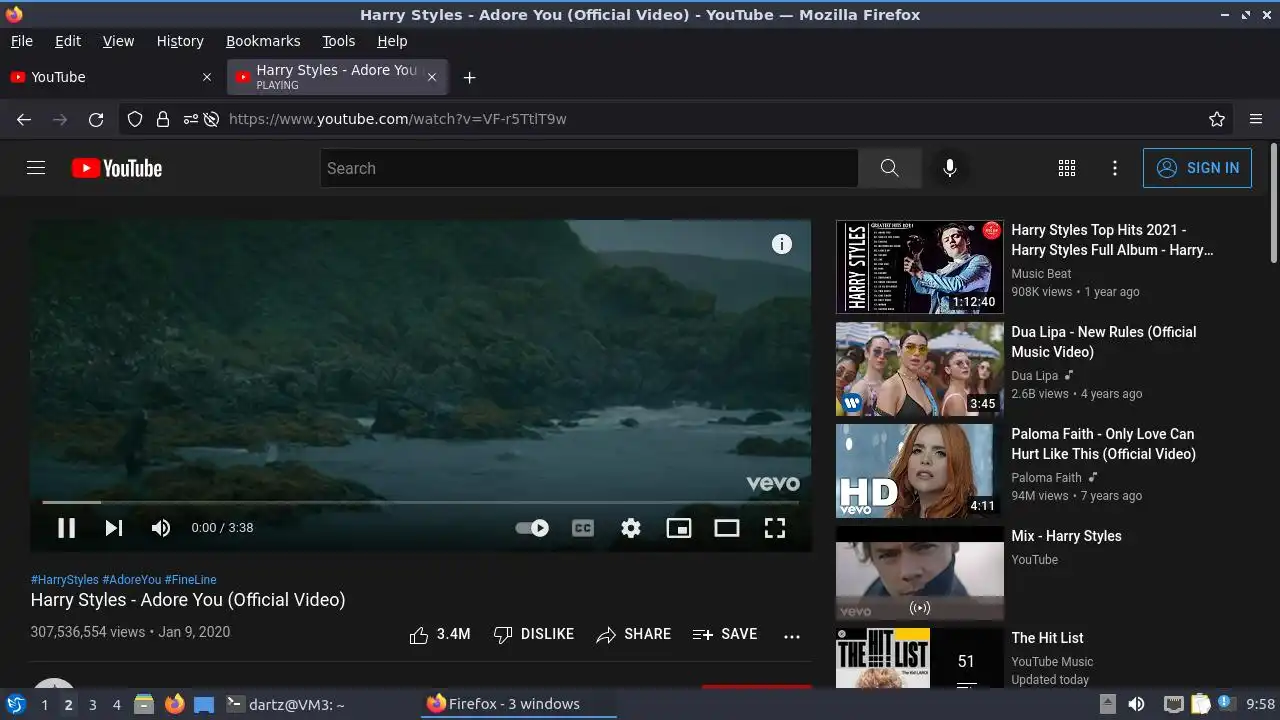The image size is (1280, 720).
Task: Open system volume tray icon
Action: click(x=1137, y=705)
